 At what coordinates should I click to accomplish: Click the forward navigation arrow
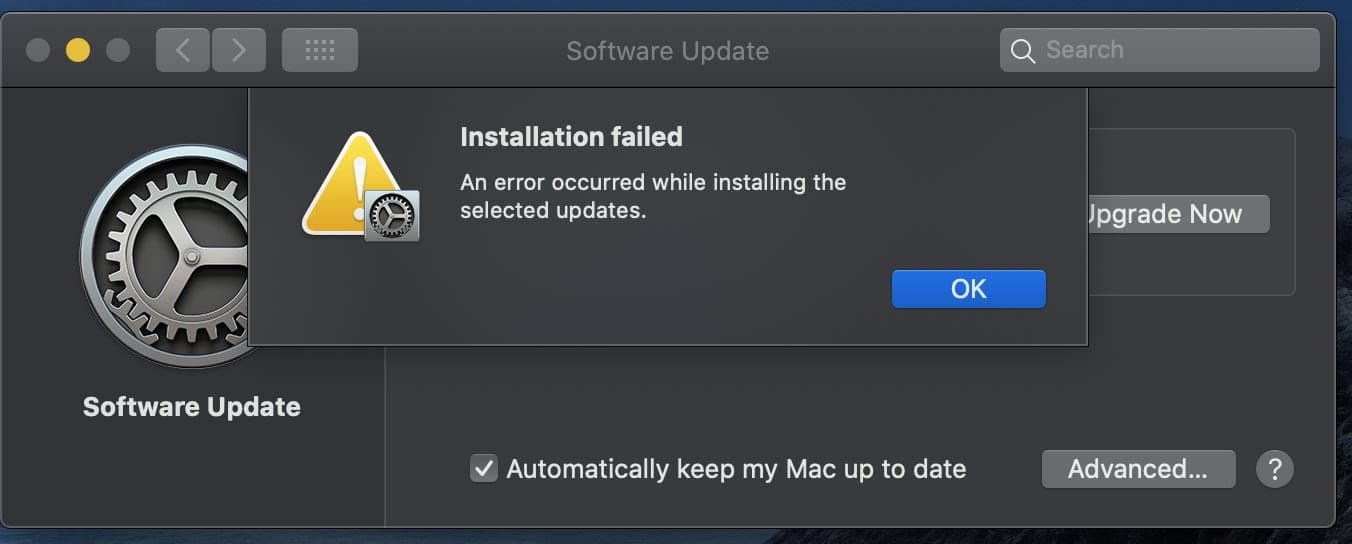tap(239, 50)
